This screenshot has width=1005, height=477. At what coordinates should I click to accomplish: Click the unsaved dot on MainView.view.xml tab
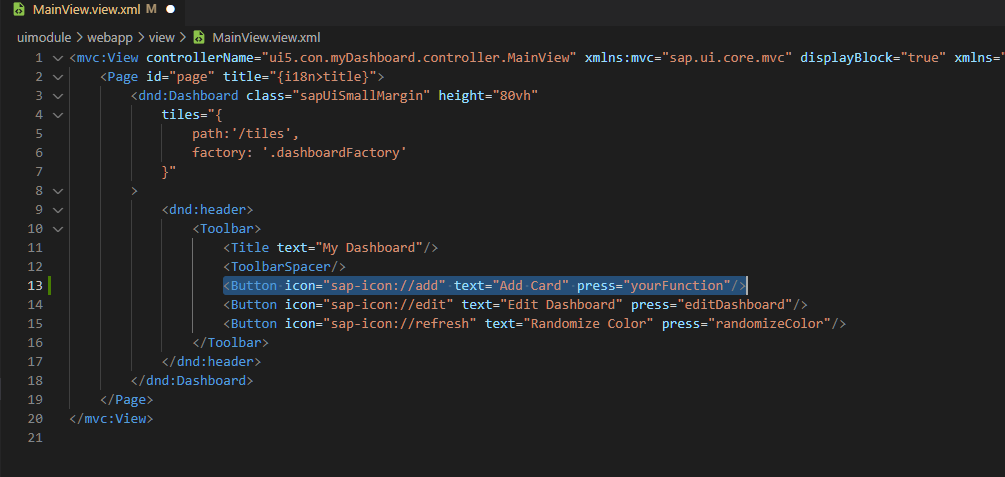point(170,9)
